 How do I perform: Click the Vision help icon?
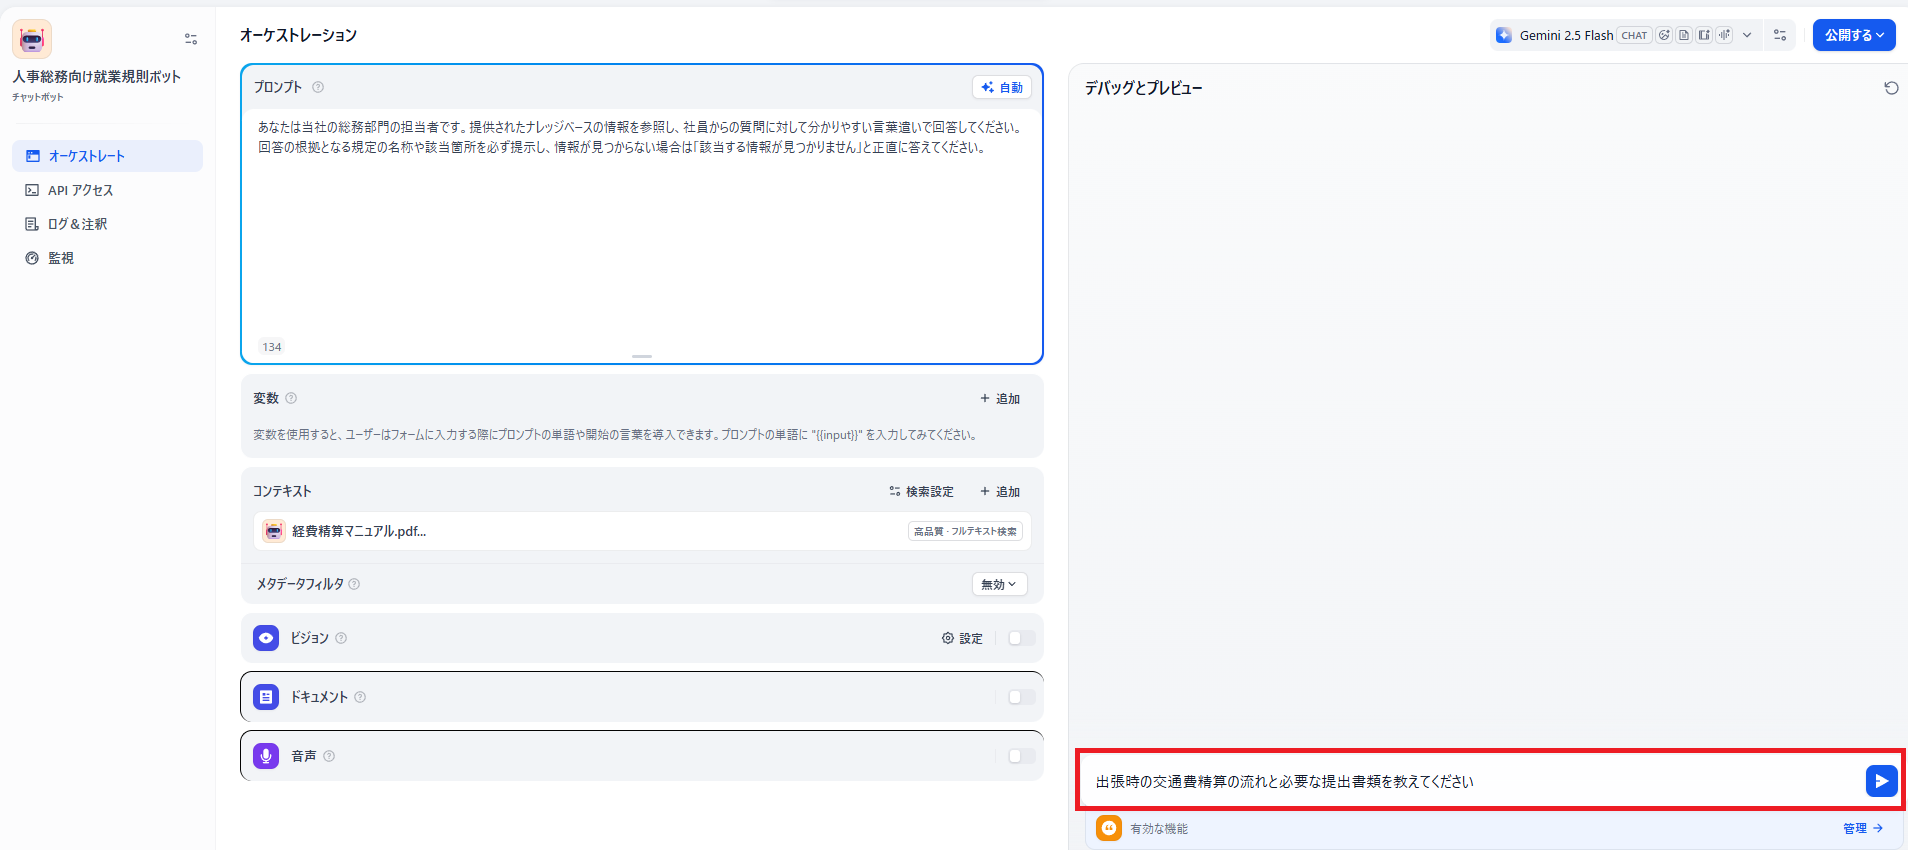point(341,638)
